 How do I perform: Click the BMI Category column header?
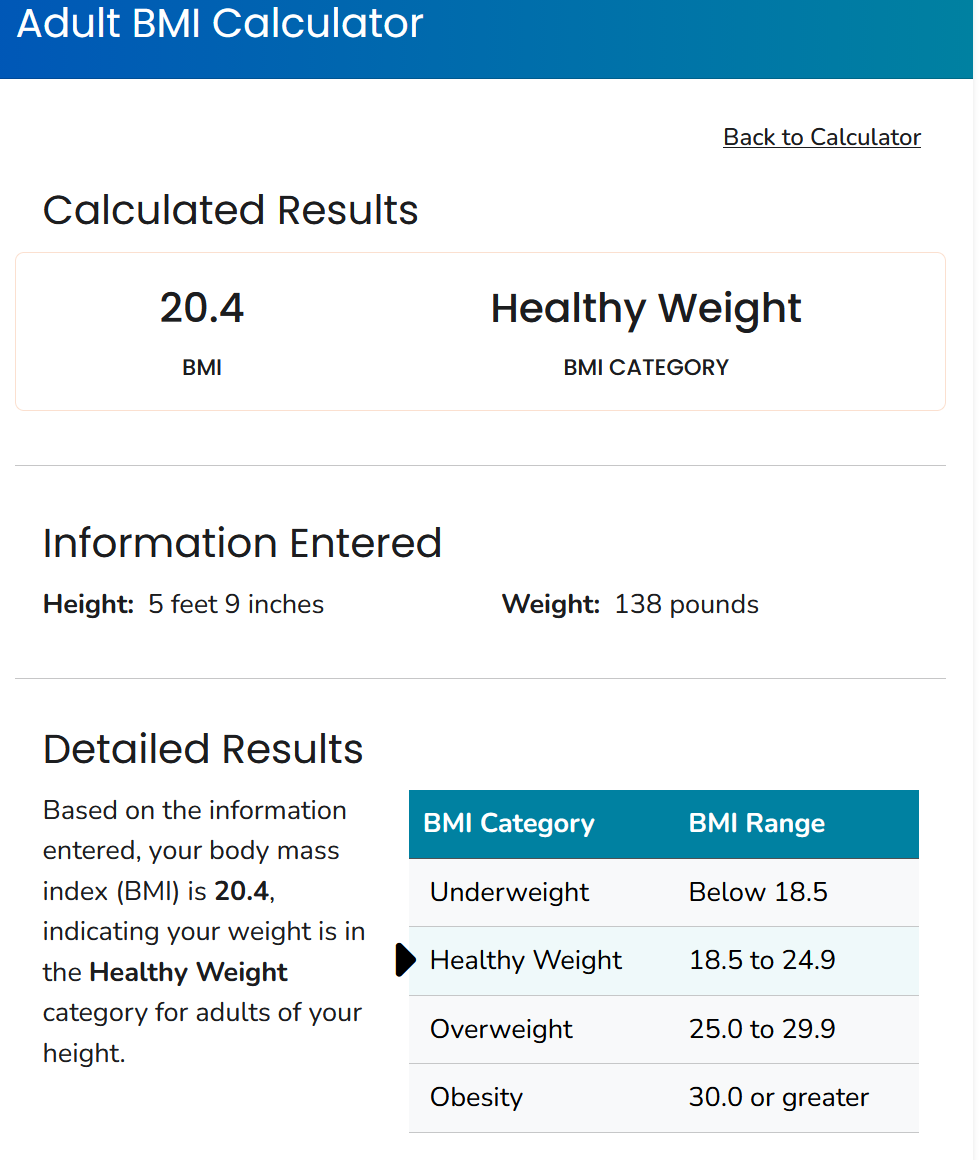click(x=508, y=823)
